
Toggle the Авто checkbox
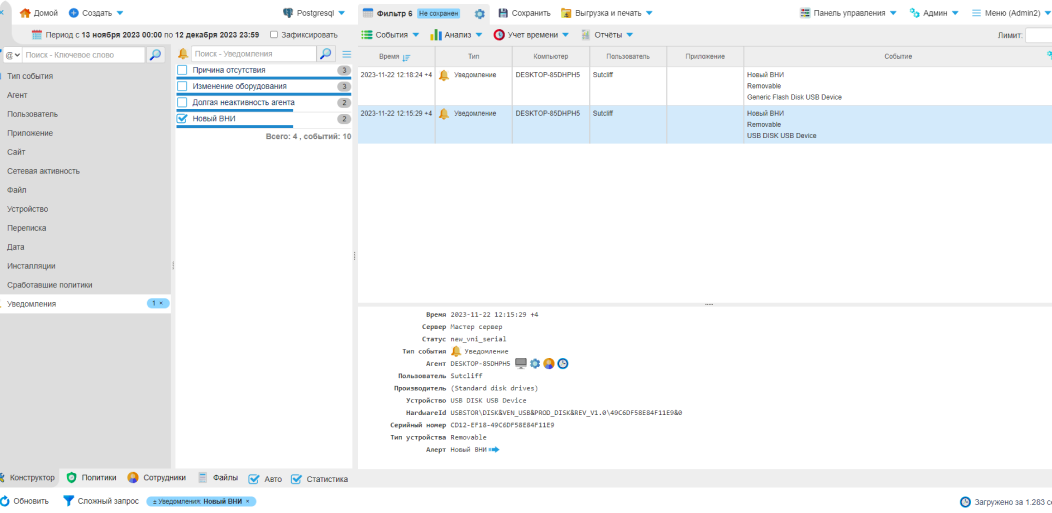(254, 479)
